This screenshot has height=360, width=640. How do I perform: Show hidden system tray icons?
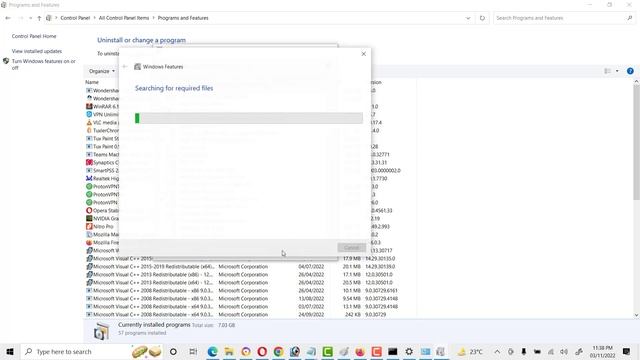[x=497, y=351]
